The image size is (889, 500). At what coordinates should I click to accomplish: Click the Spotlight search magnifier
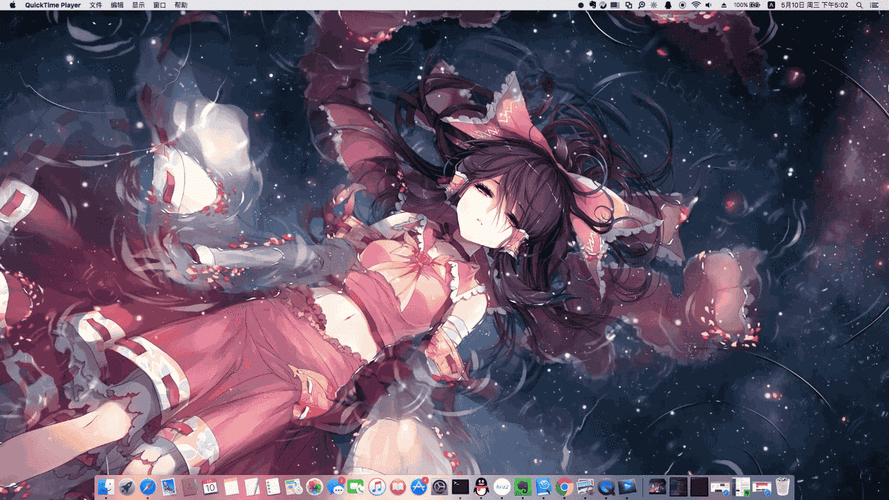pos(858,5)
